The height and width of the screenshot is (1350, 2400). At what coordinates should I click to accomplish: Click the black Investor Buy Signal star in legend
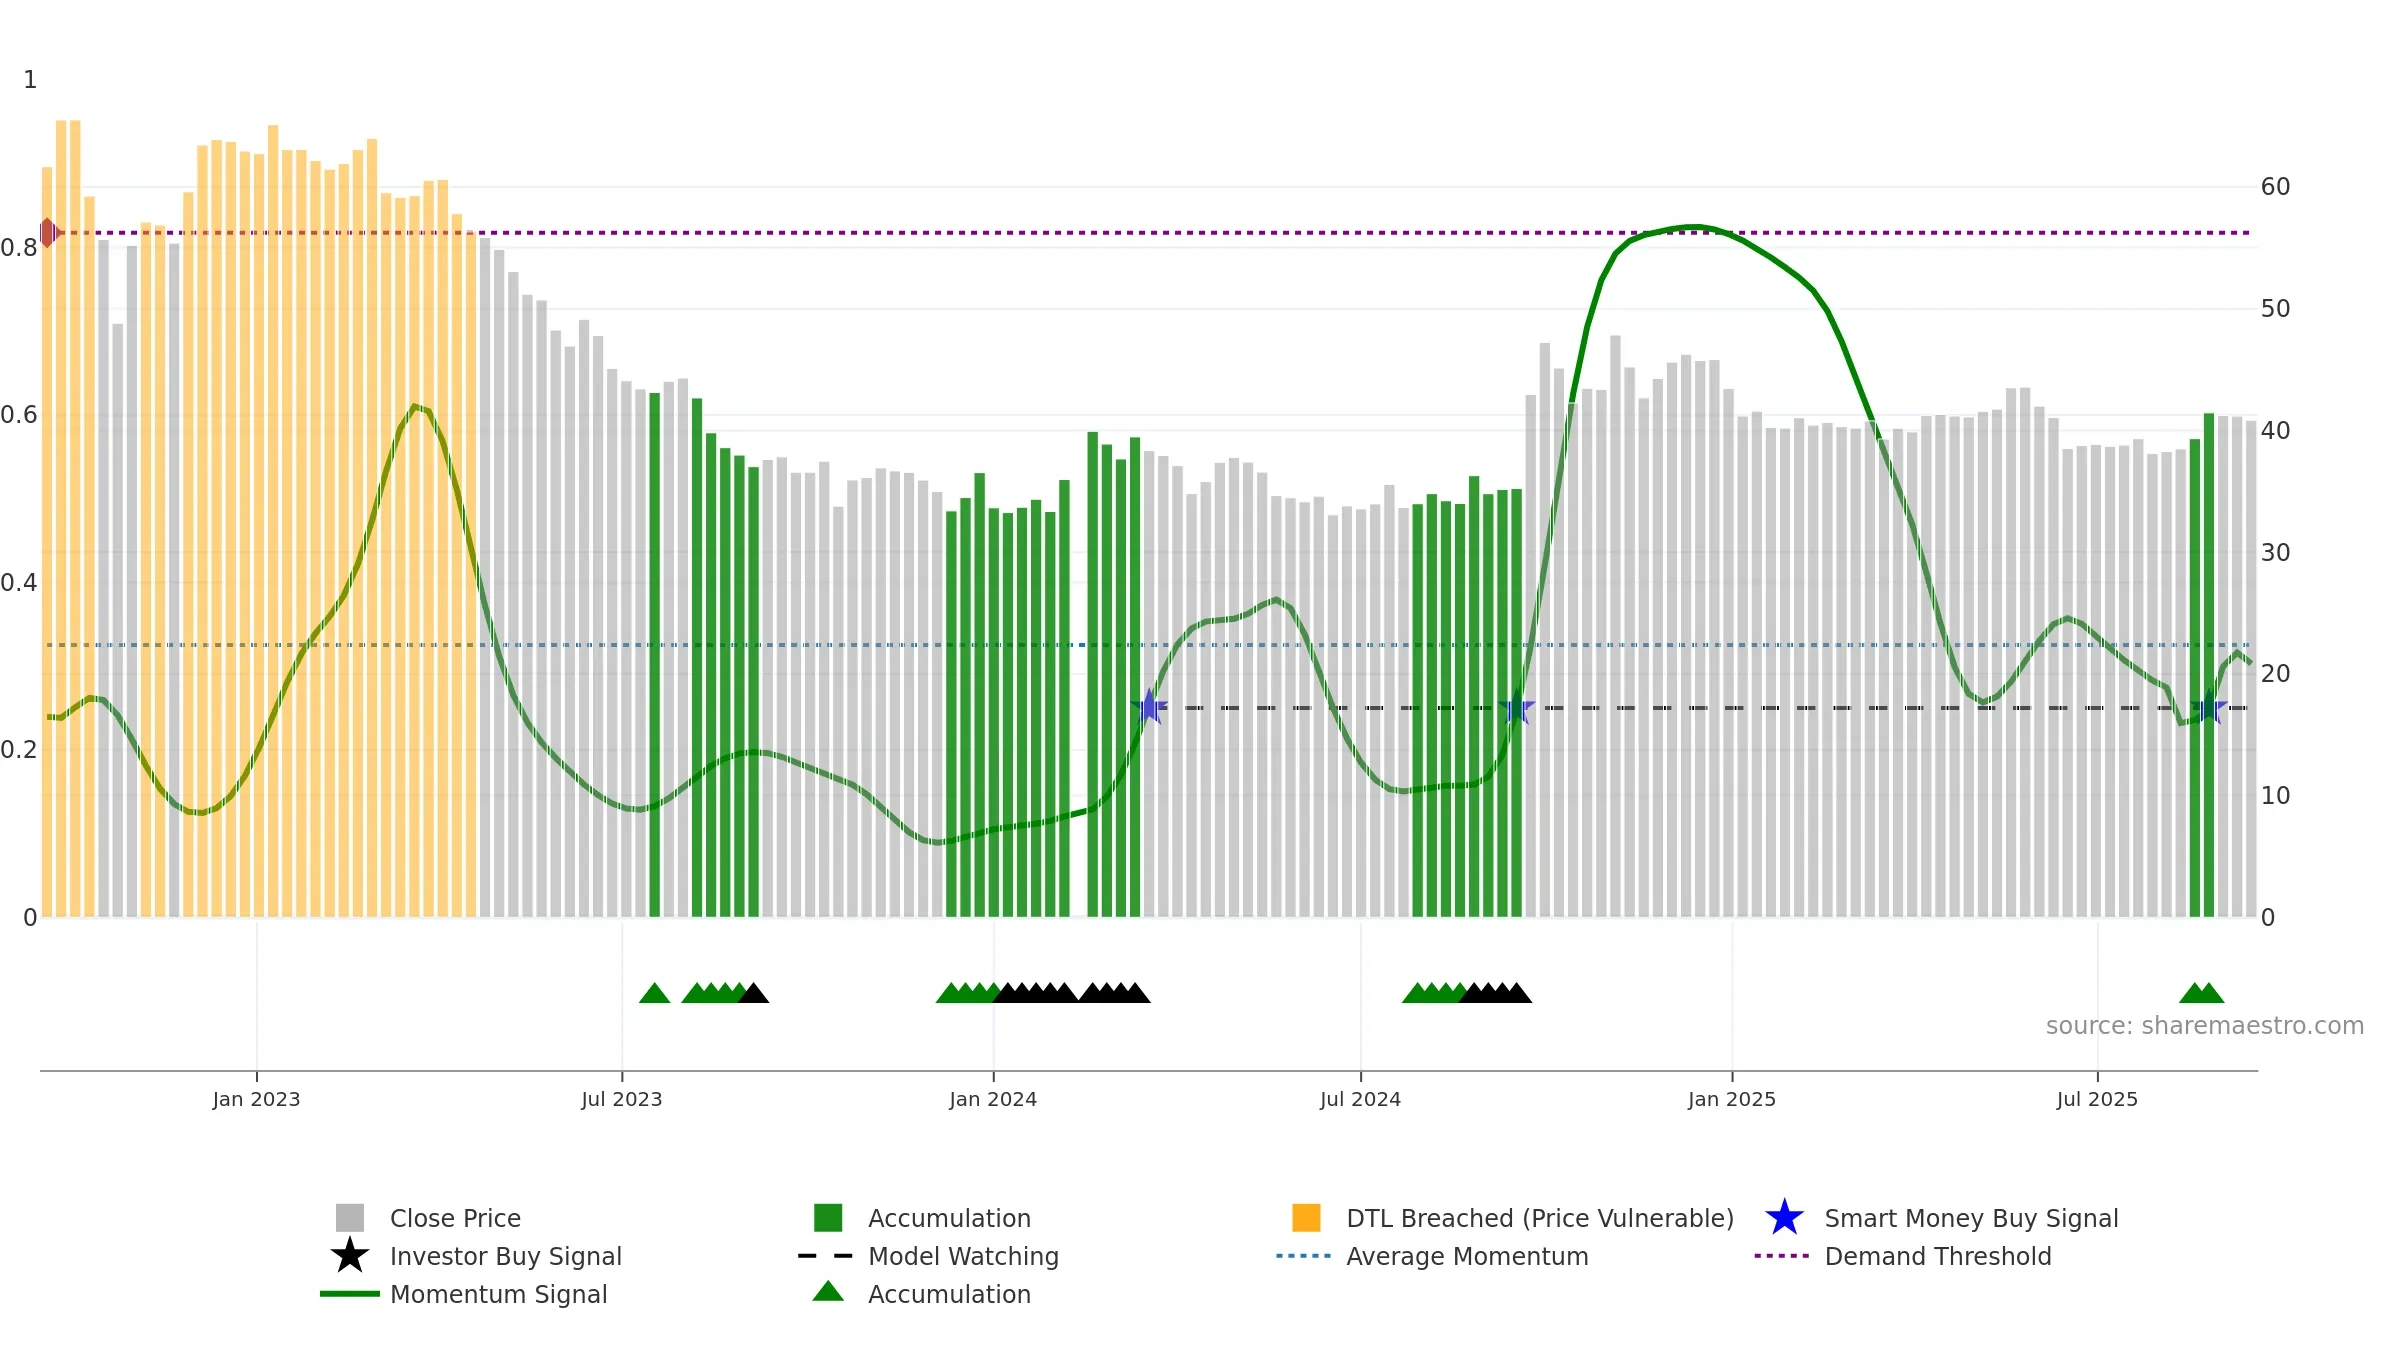click(x=350, y=1256)
